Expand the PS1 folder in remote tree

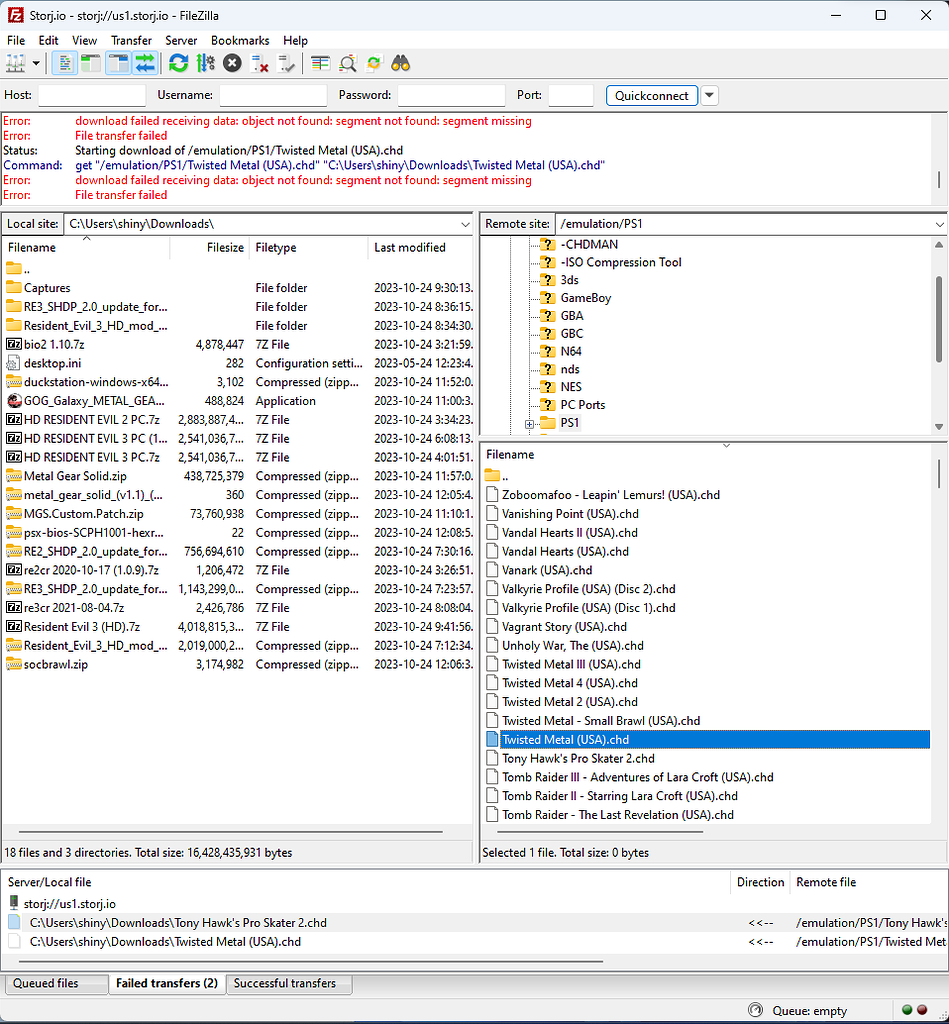(529, 424)
